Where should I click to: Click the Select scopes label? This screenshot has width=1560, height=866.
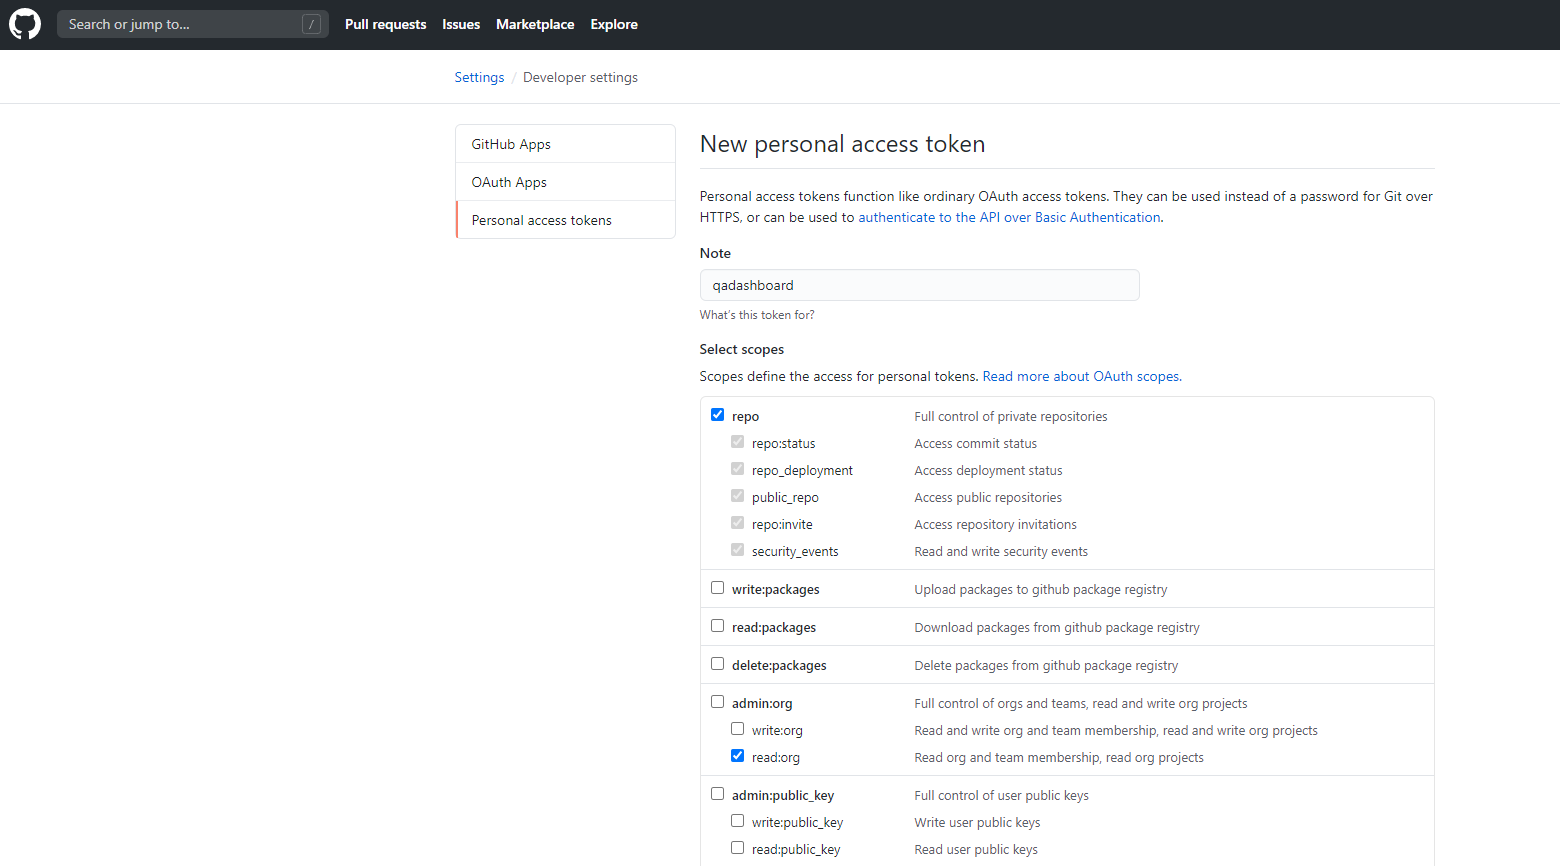(x=742, y=349)
